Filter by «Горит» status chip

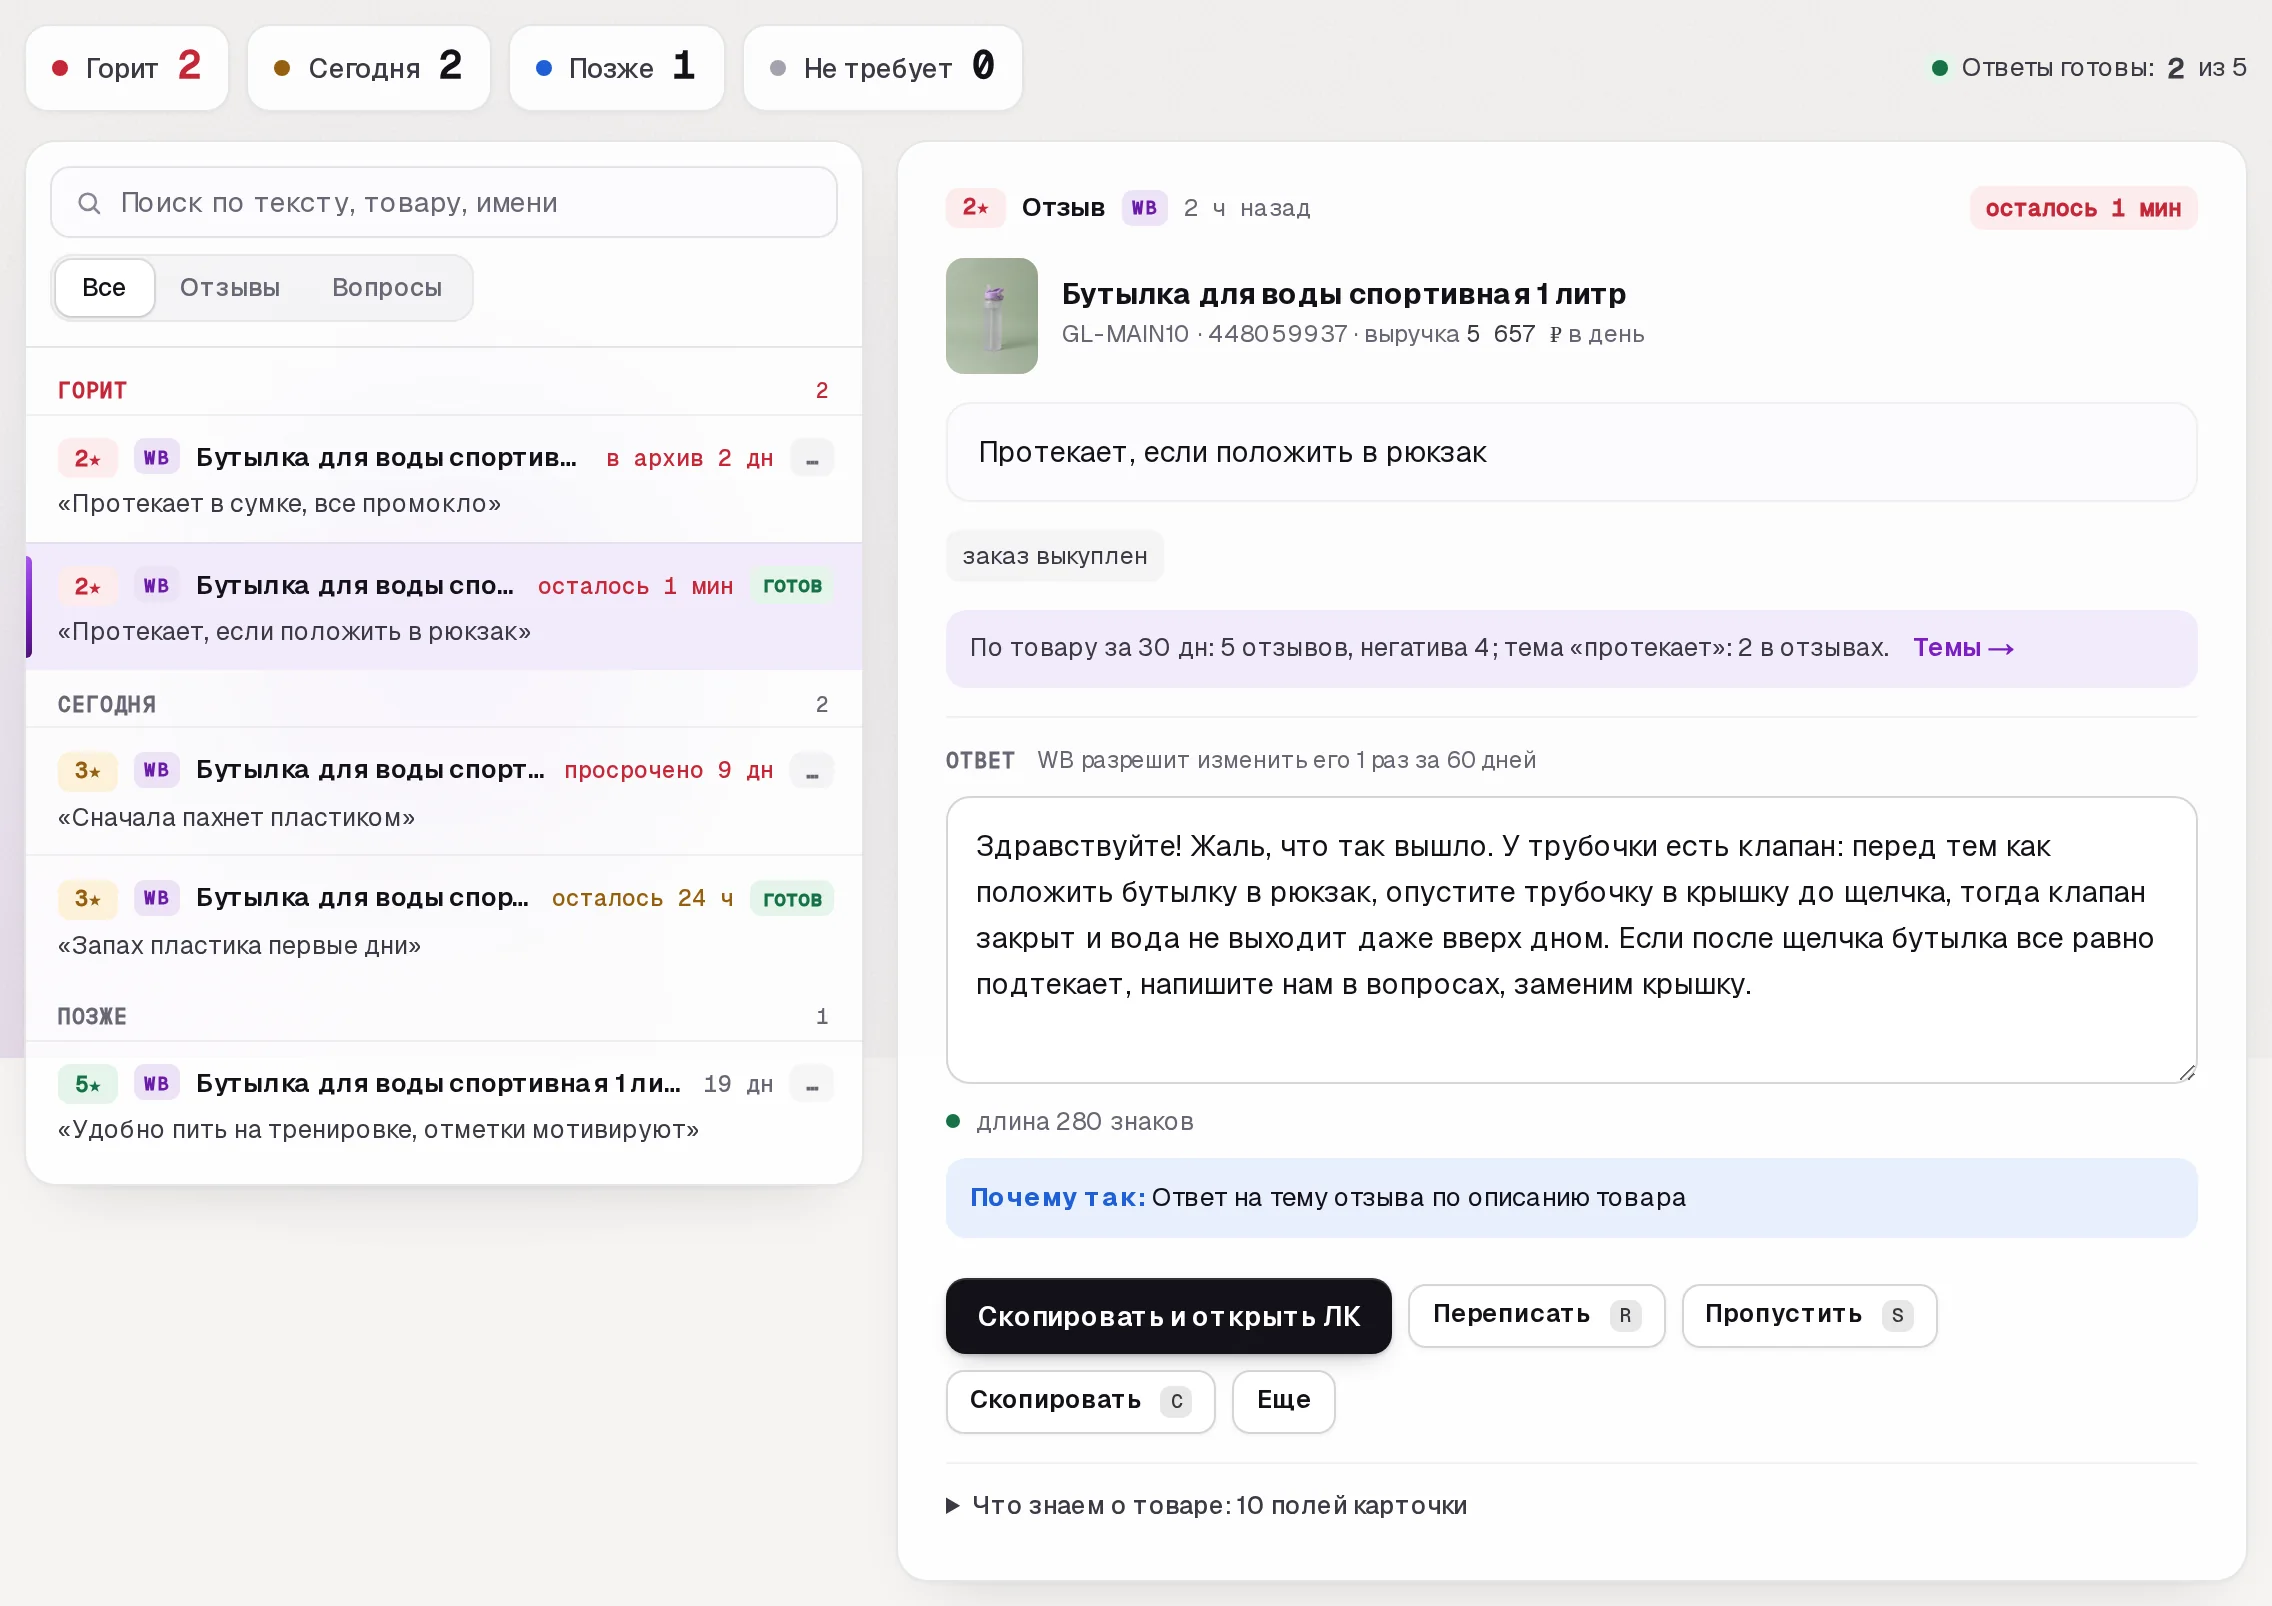pos(127,68)
